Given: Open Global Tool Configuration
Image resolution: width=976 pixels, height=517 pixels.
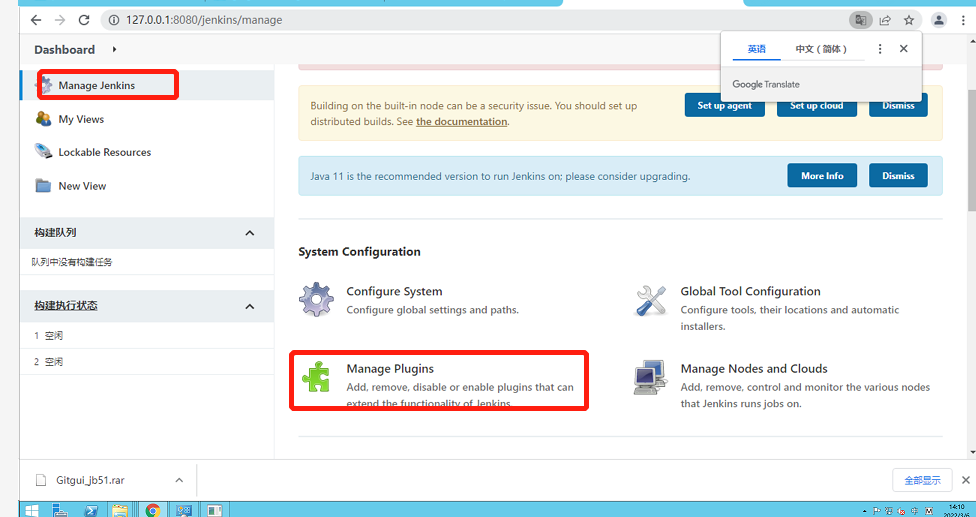Looking at the screenshot, I should pyautogui.click(x=750, y=291).
